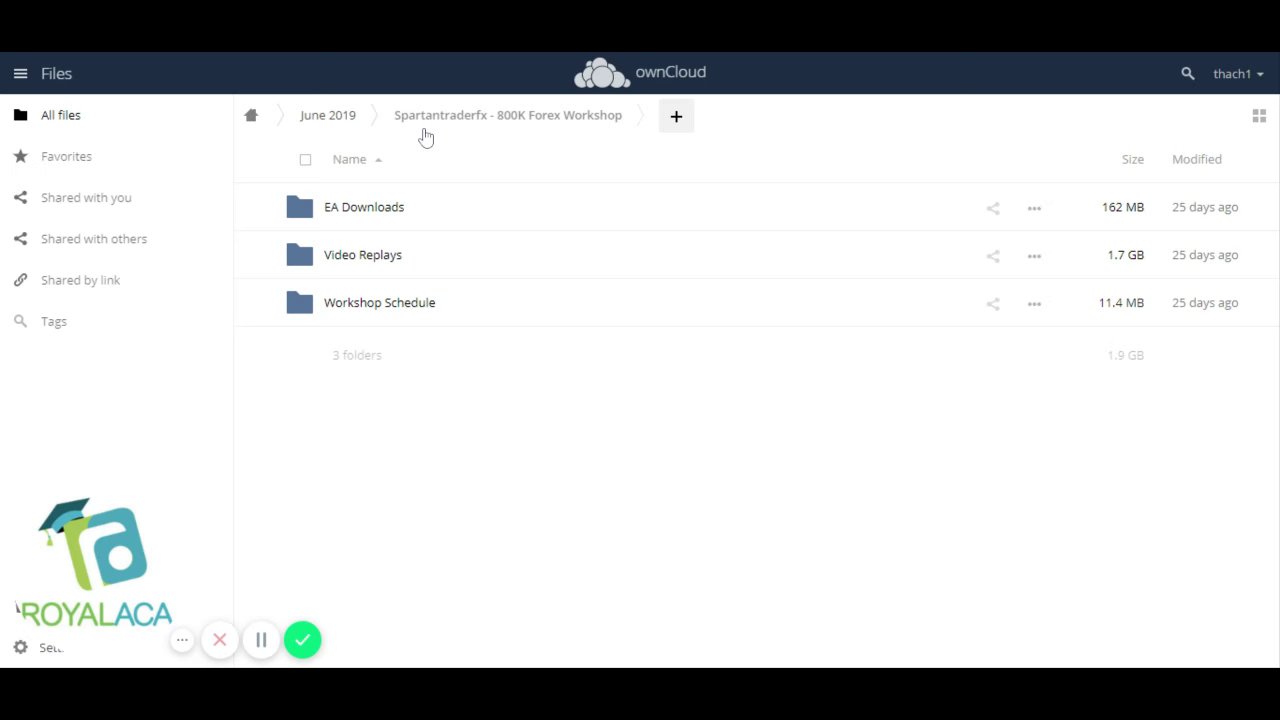Open more actions for Workshop Schedule
This screenshot has height=720, width=1280.
coord(1034,304)
